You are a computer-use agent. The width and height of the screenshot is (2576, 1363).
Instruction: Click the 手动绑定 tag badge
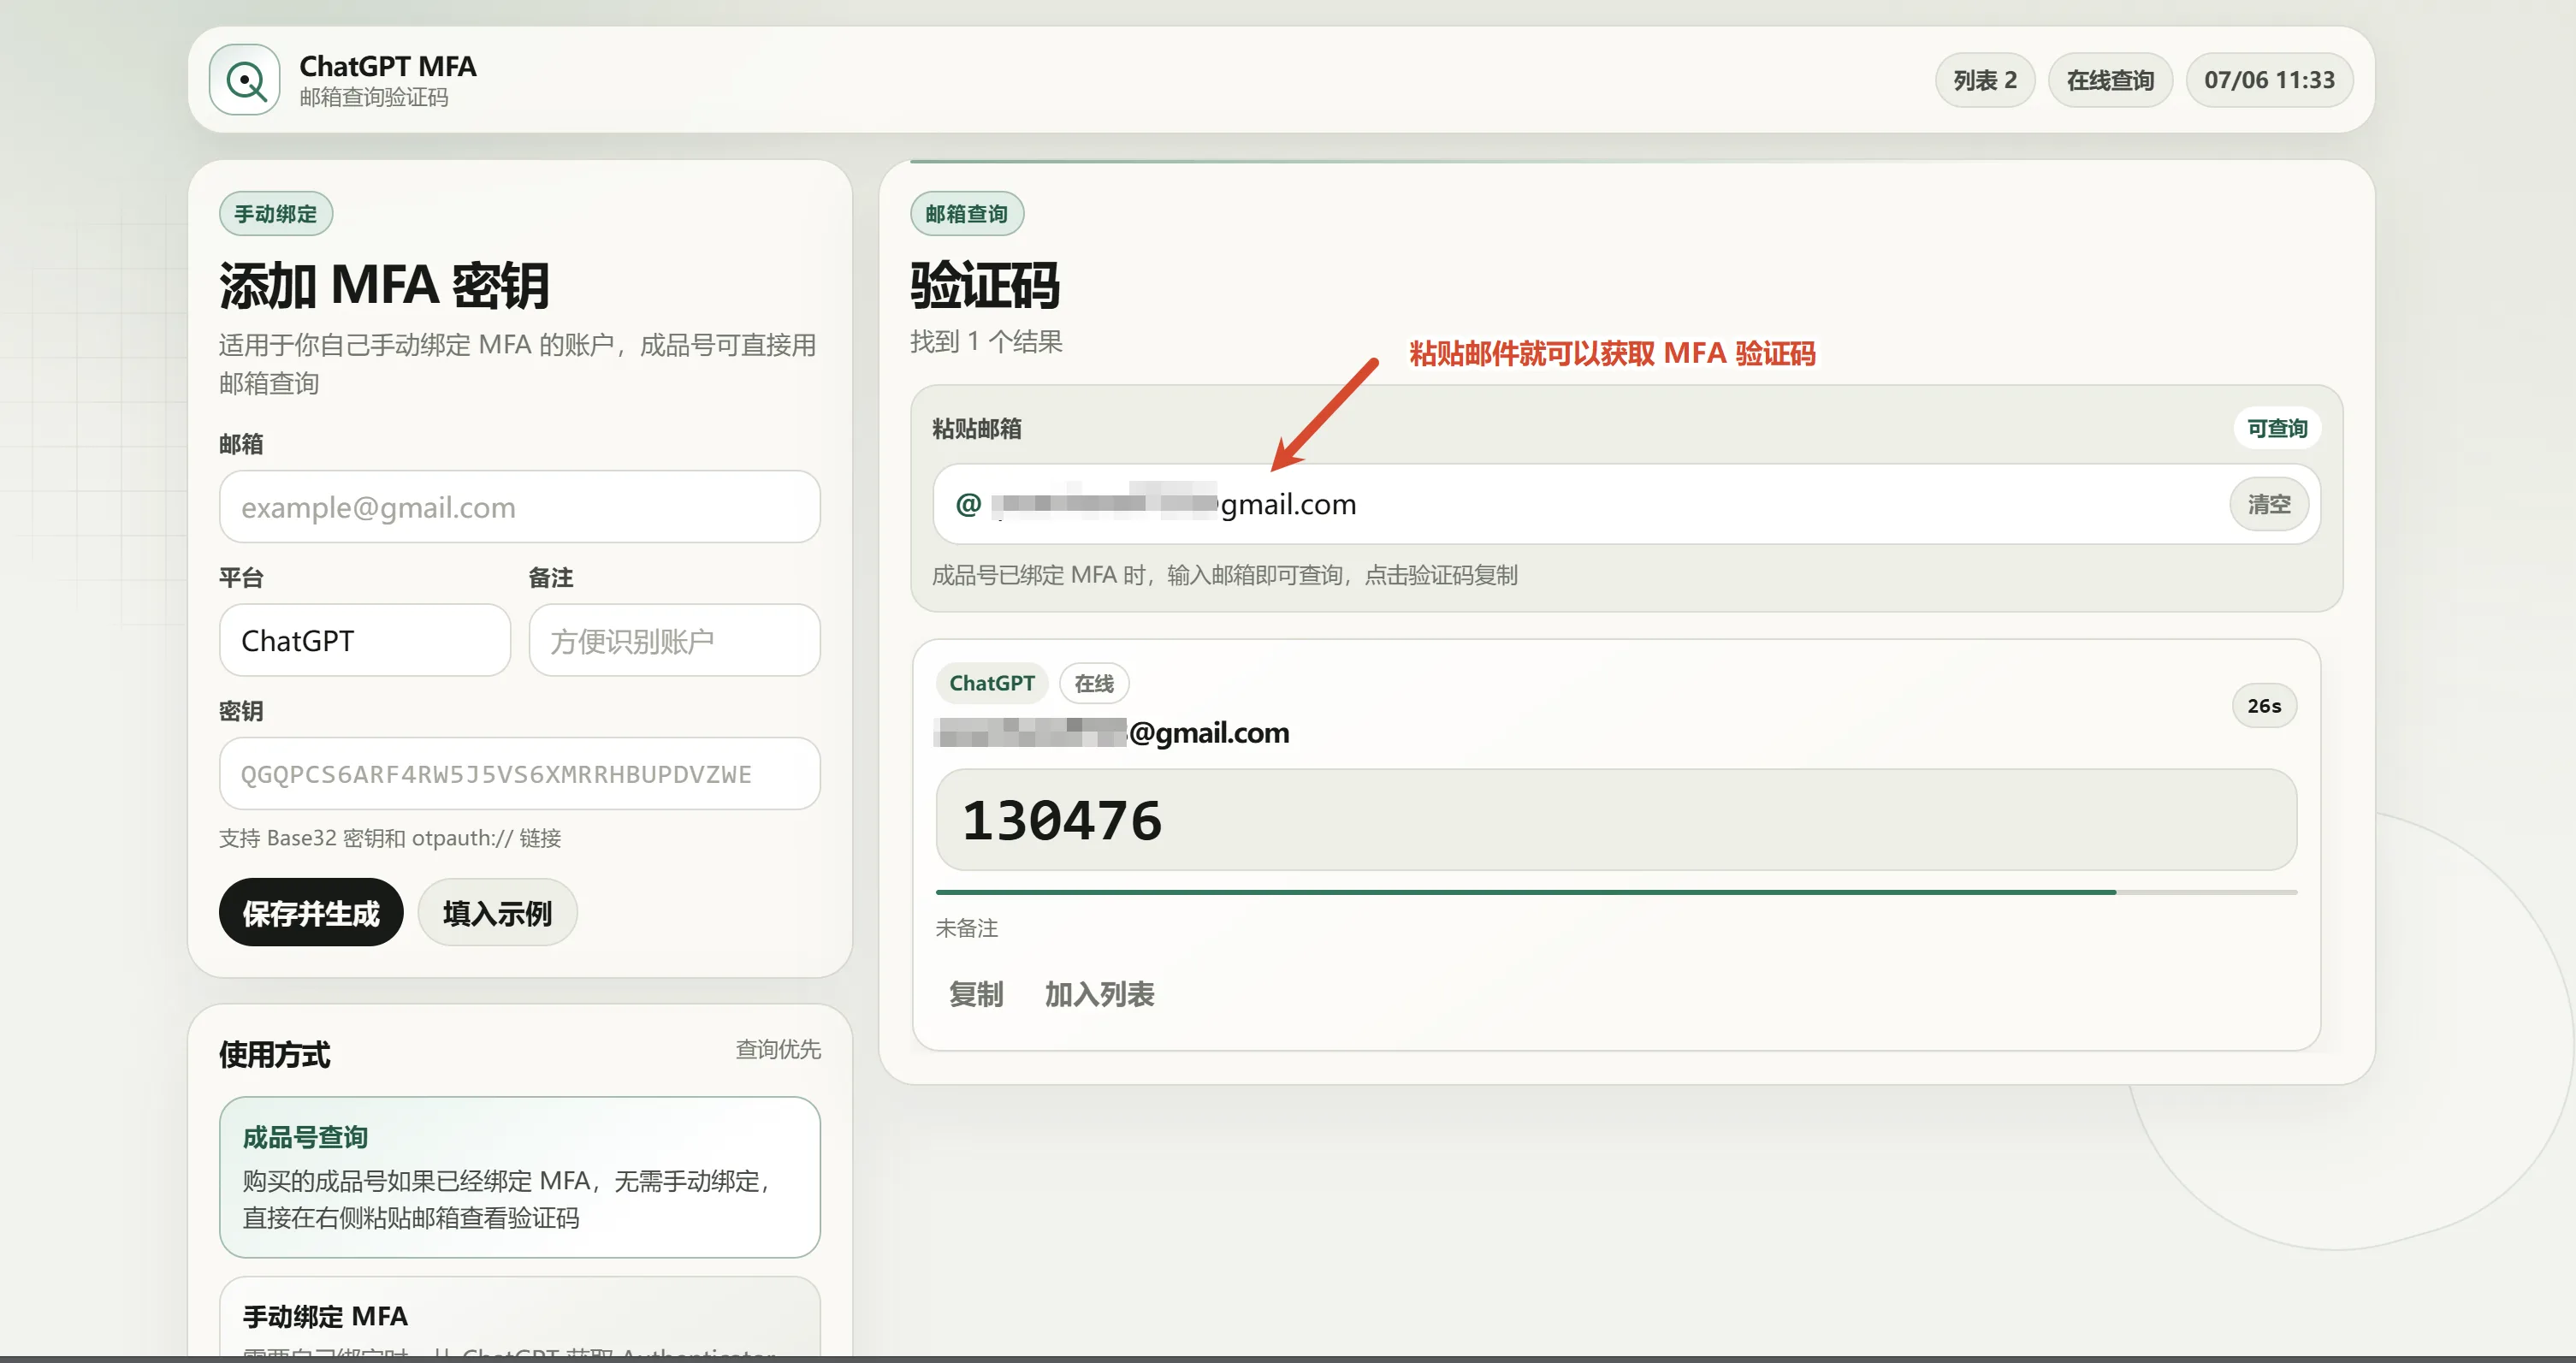coord(276,214)
